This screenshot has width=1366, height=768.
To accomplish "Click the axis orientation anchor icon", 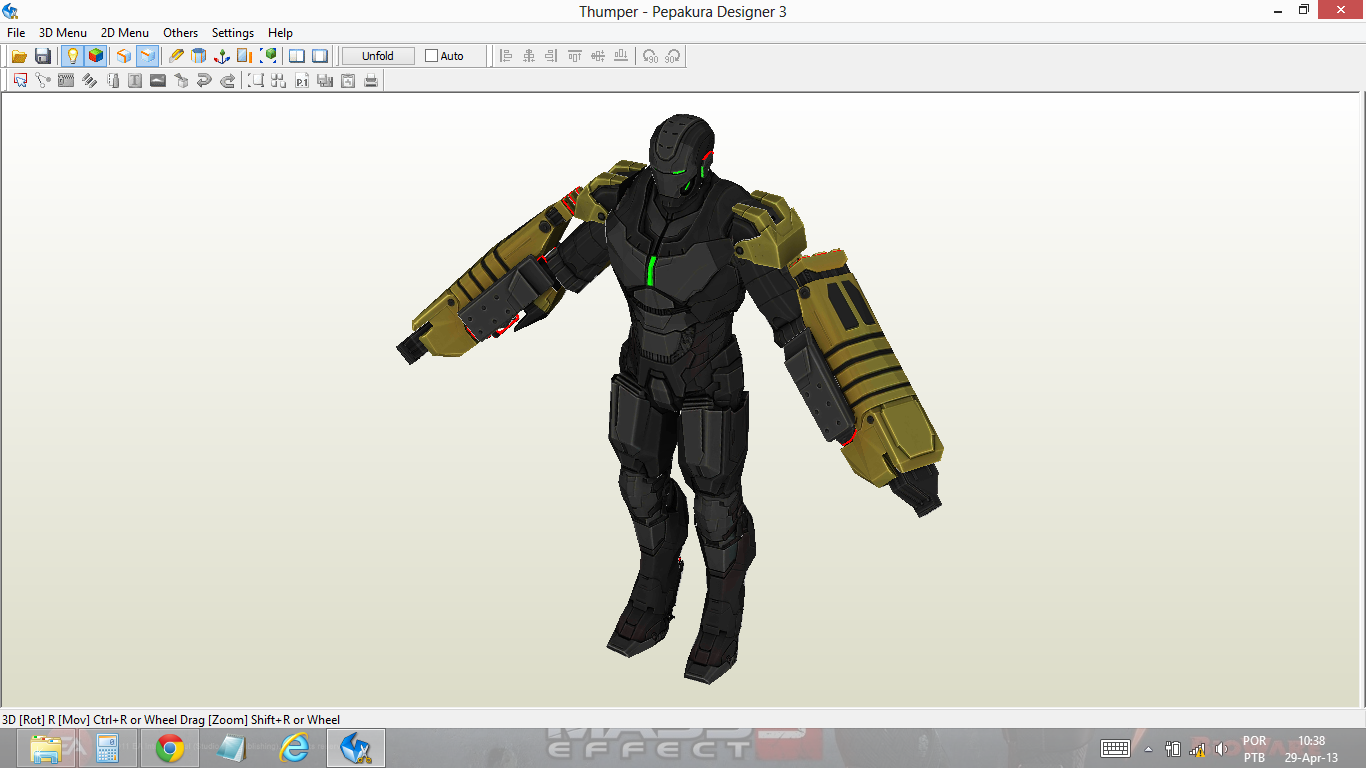I will click(222, 56).
